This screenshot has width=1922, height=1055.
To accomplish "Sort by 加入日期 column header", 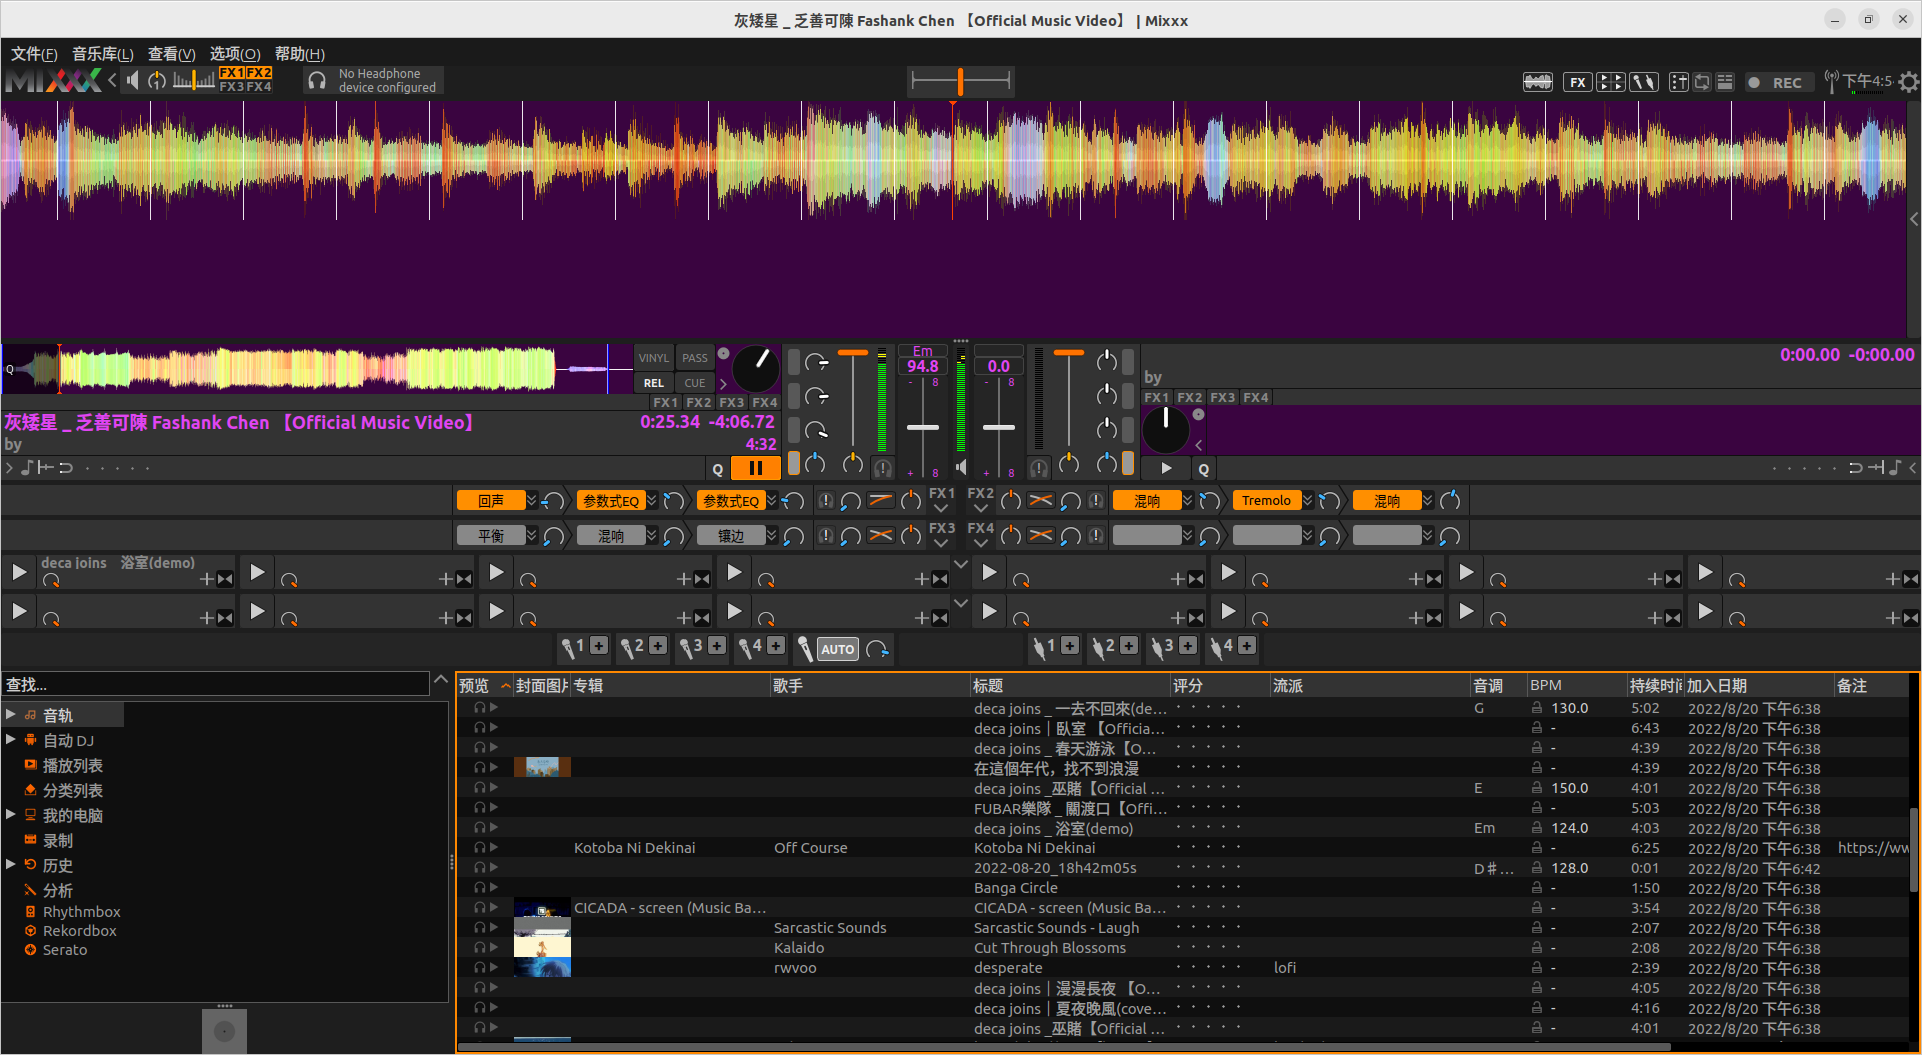I will (1759, 685).
